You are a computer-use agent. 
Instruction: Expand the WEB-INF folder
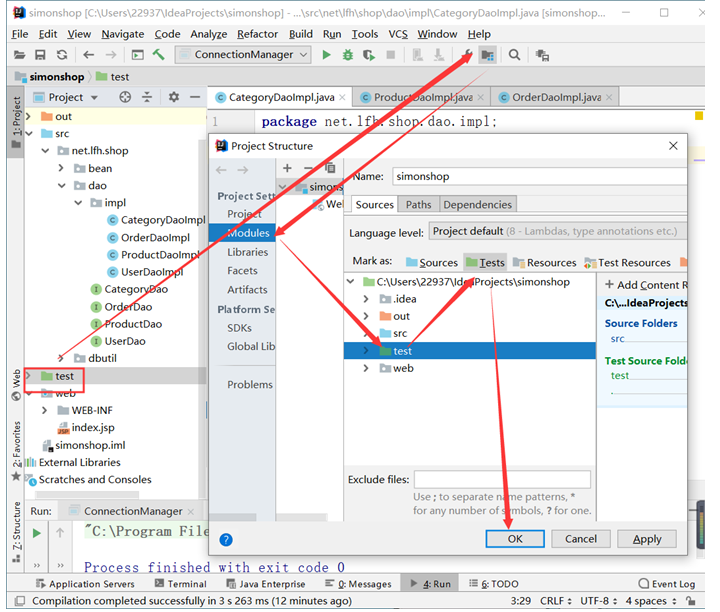click(45, 410)
